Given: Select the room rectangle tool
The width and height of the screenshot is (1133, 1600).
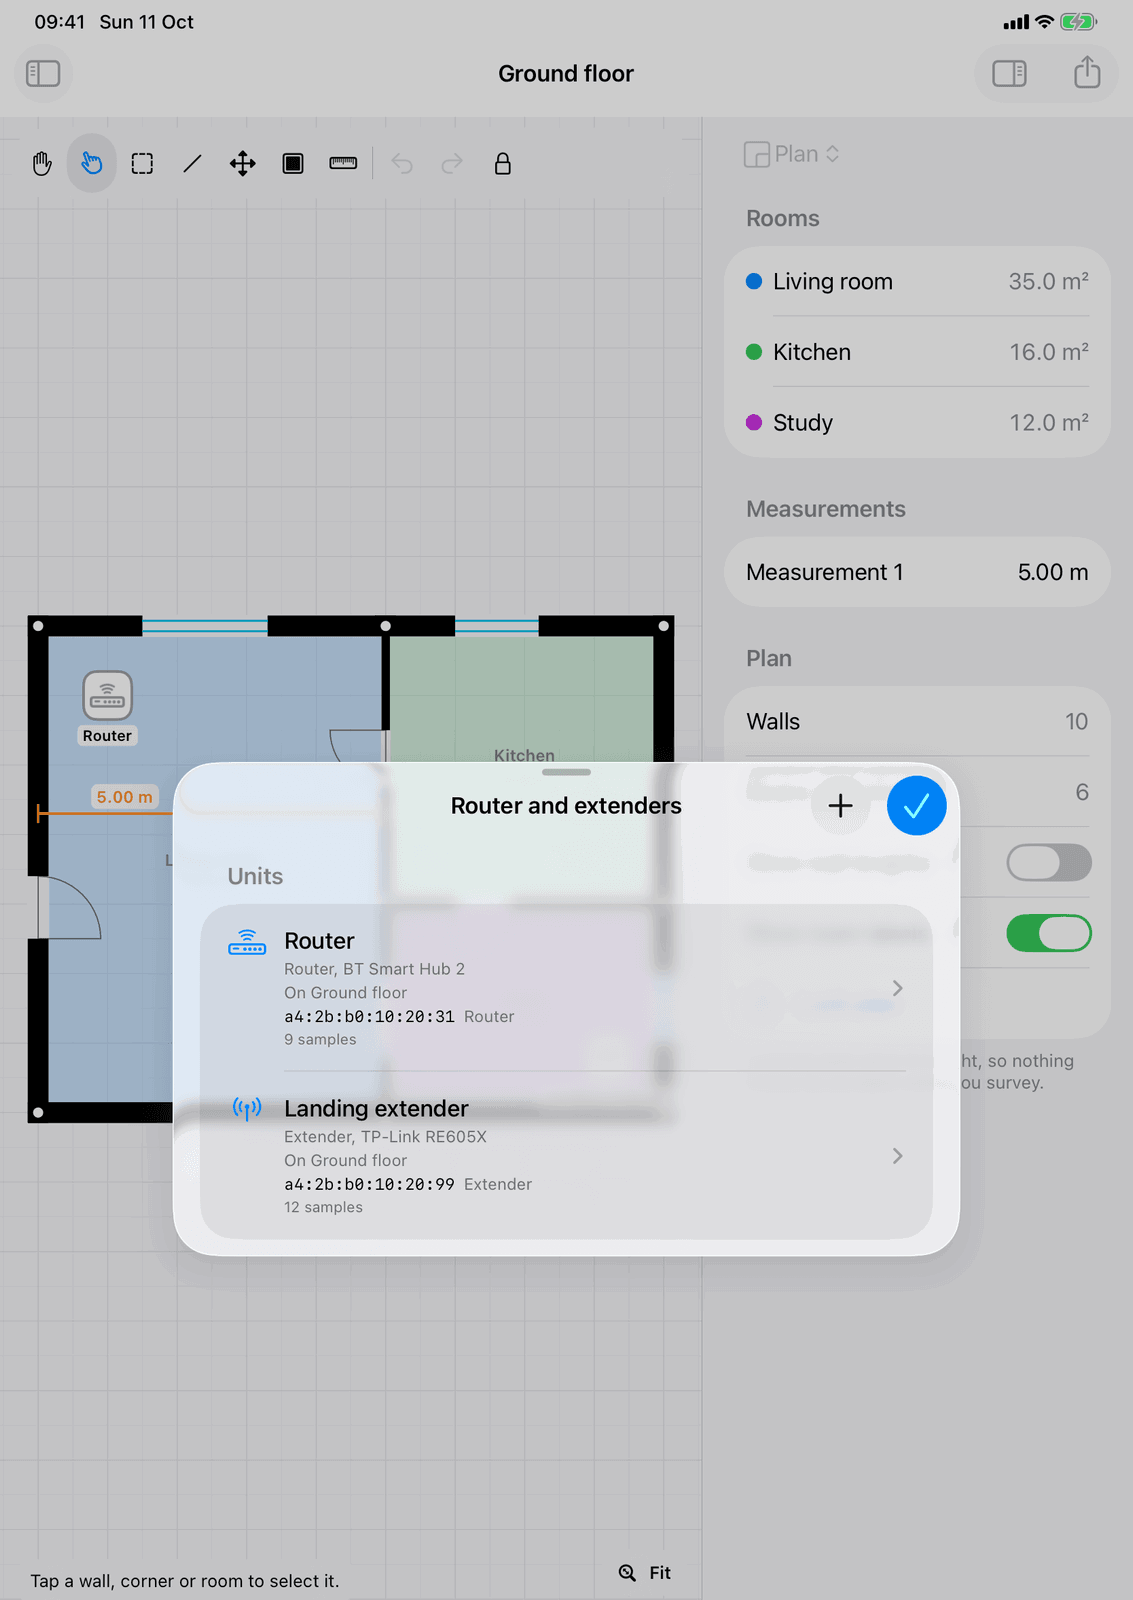Looking at the screenshot, I should [x=293, y=163].
